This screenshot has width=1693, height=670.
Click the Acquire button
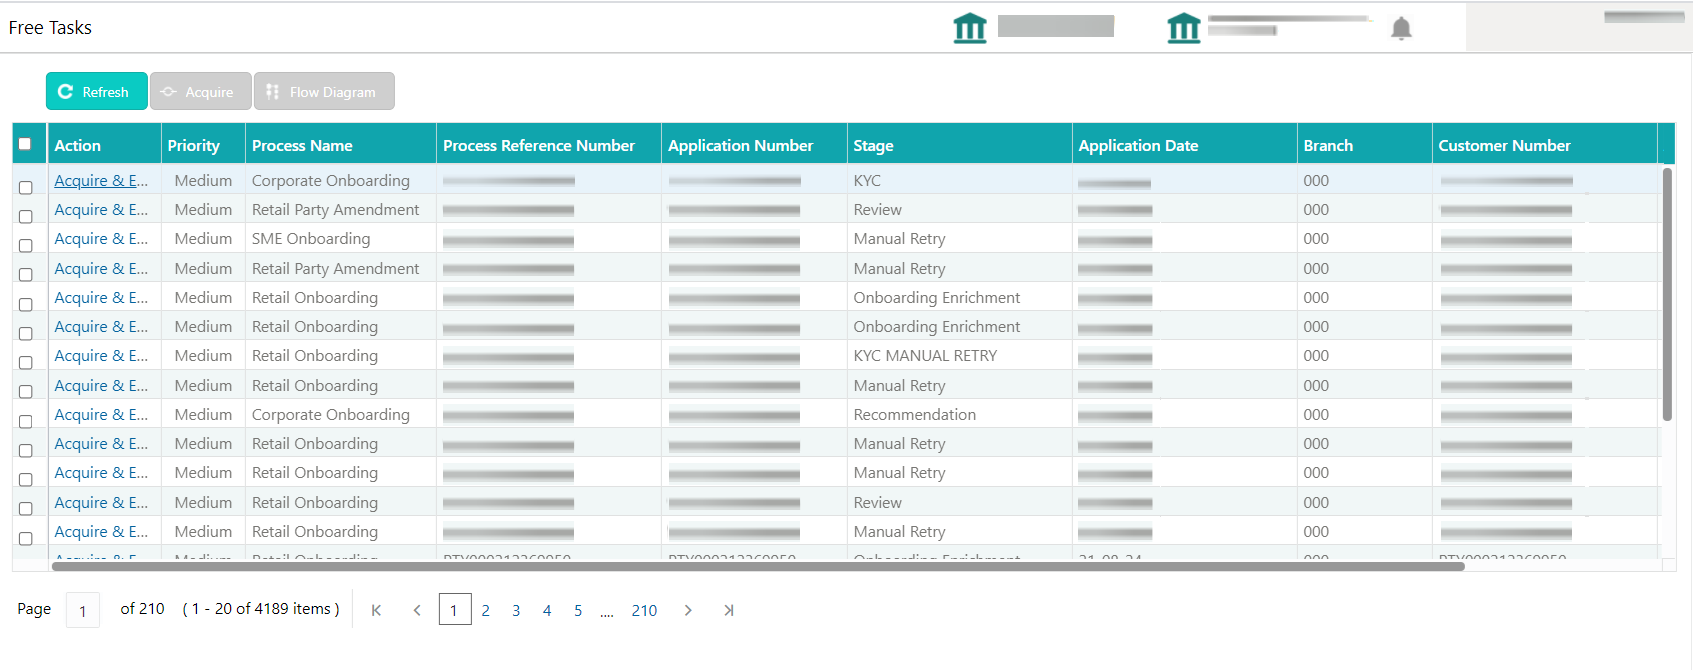(200, 91)
